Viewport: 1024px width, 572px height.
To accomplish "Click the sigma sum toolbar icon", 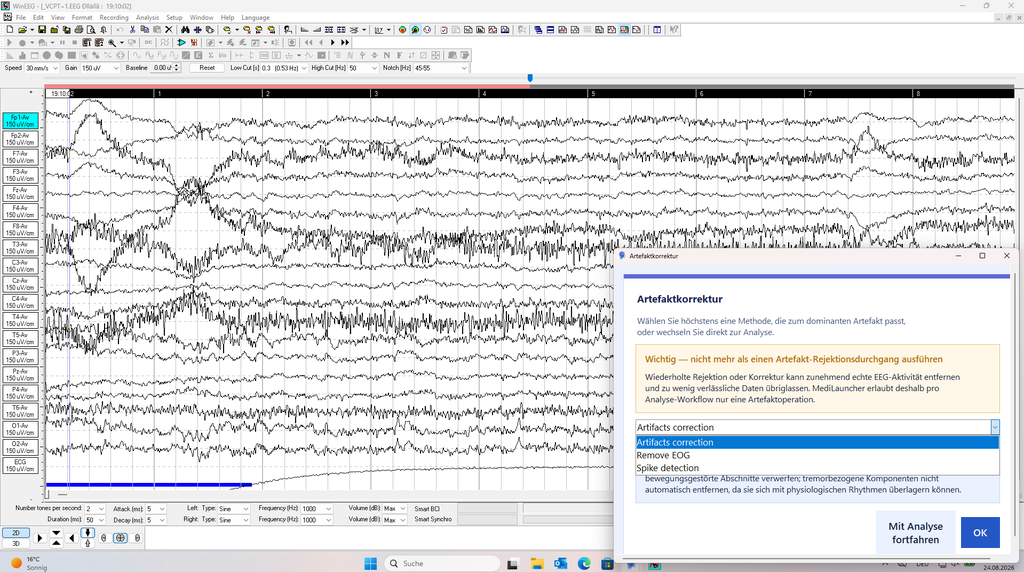I will click(x=210, y=56).
